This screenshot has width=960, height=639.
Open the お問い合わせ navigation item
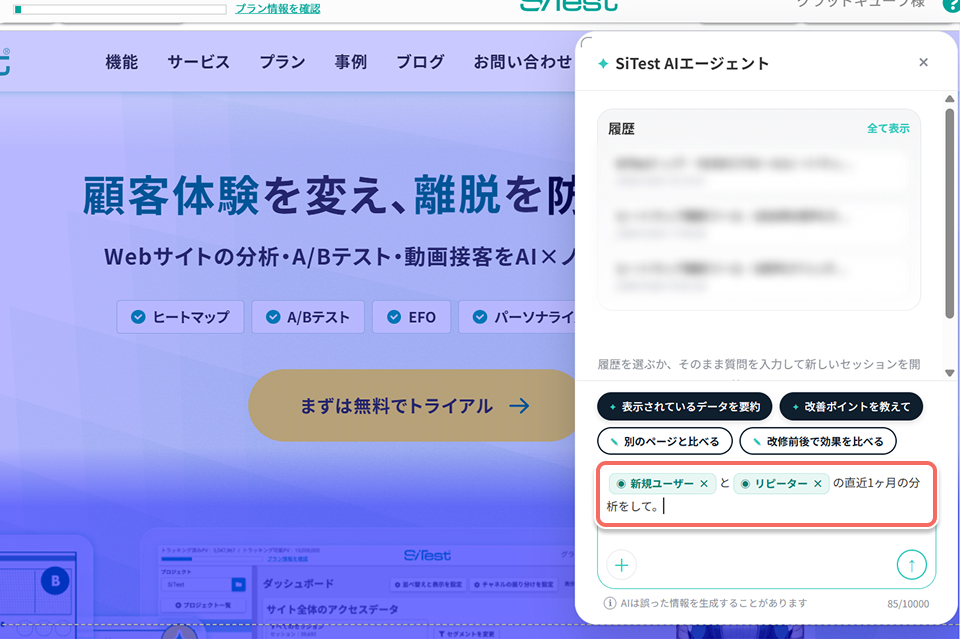tap(523, 62)
